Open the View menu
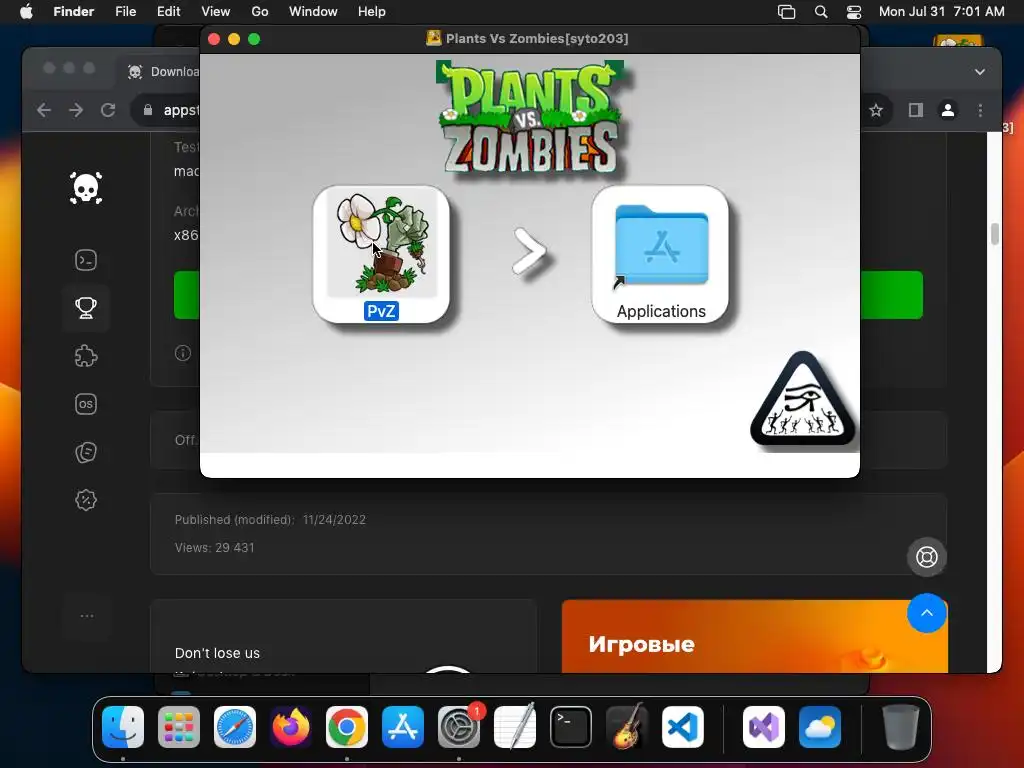 (216, 12)
